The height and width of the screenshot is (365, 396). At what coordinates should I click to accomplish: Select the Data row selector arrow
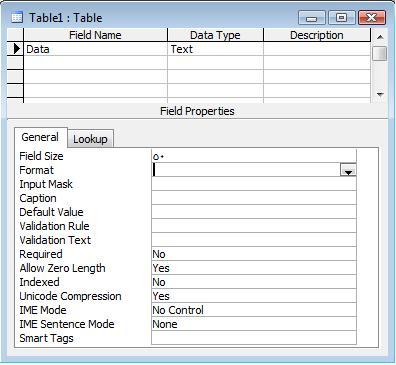click(16, 49)
